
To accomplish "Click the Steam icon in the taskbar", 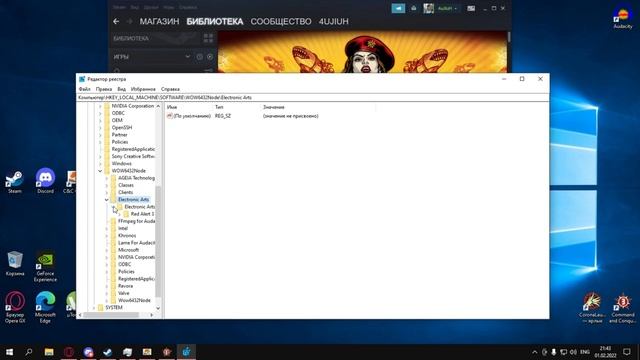I will [107, 352].
